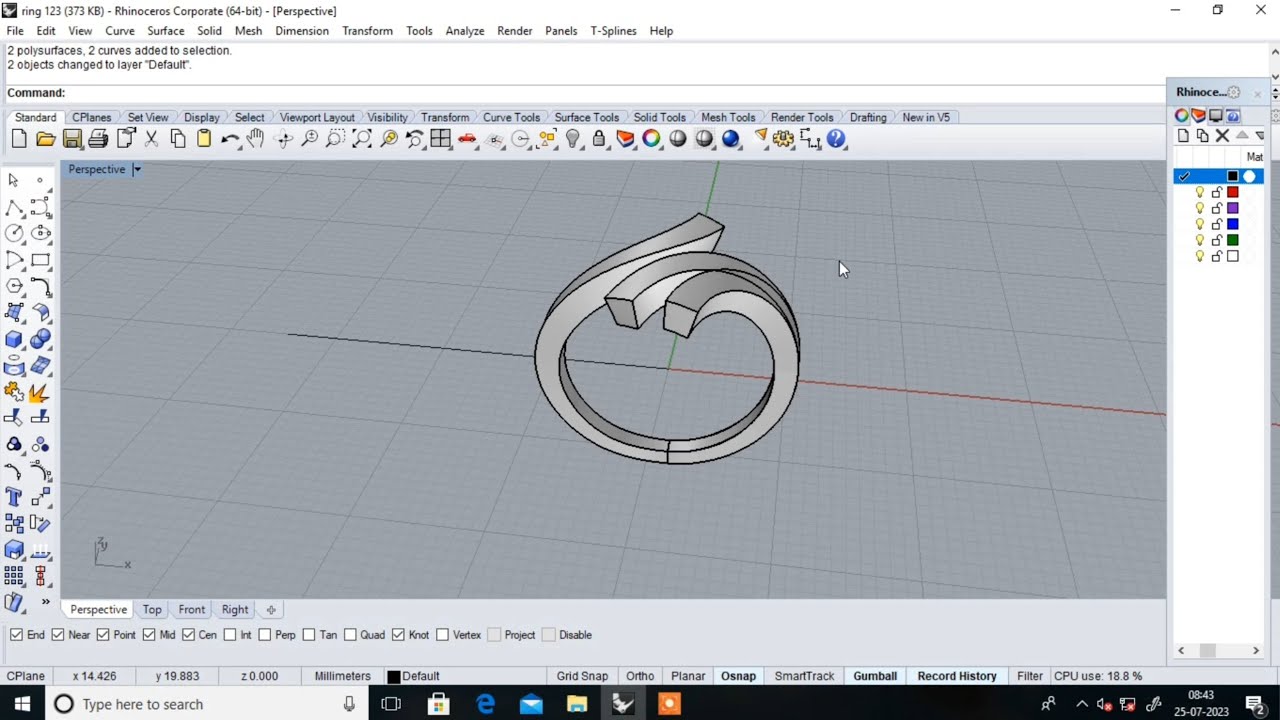The height and width of the screenshot is (720, 1280).
Task: Add a new viewport tab with plus icon
Action: pos(271,609)
